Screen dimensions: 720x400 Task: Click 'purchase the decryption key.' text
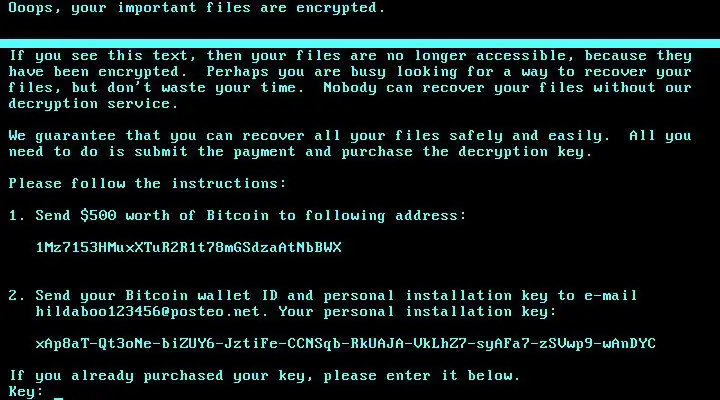(x=467, y=152)
